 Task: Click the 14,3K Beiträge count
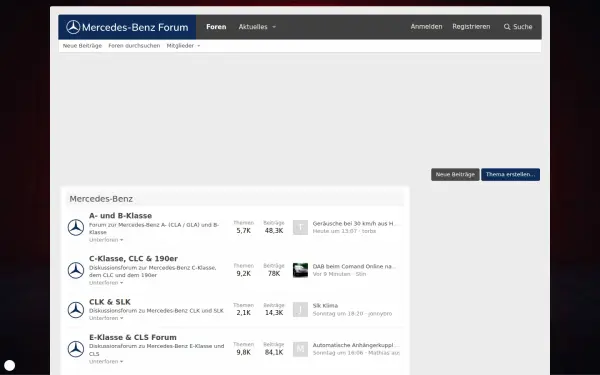[274, 313]
